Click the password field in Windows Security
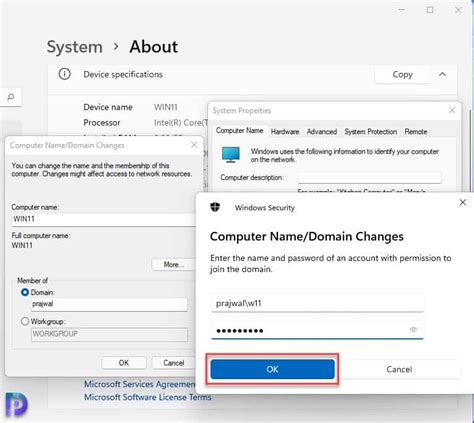Screen dimensions: 474x423 tap(317, 330)
